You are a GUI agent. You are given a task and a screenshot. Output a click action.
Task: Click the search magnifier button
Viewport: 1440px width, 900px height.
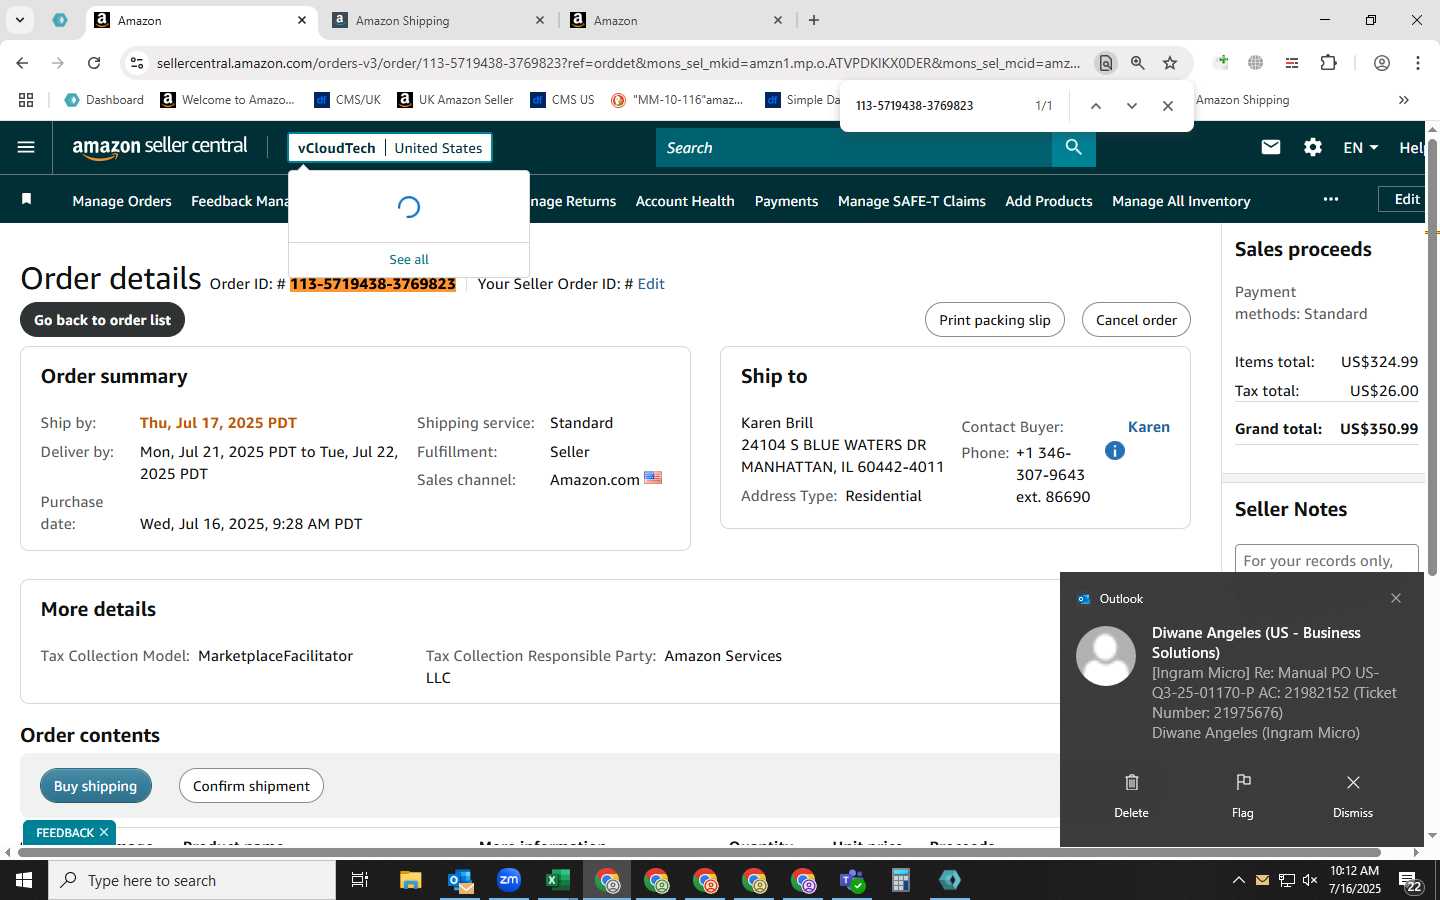click(1073, 147)
